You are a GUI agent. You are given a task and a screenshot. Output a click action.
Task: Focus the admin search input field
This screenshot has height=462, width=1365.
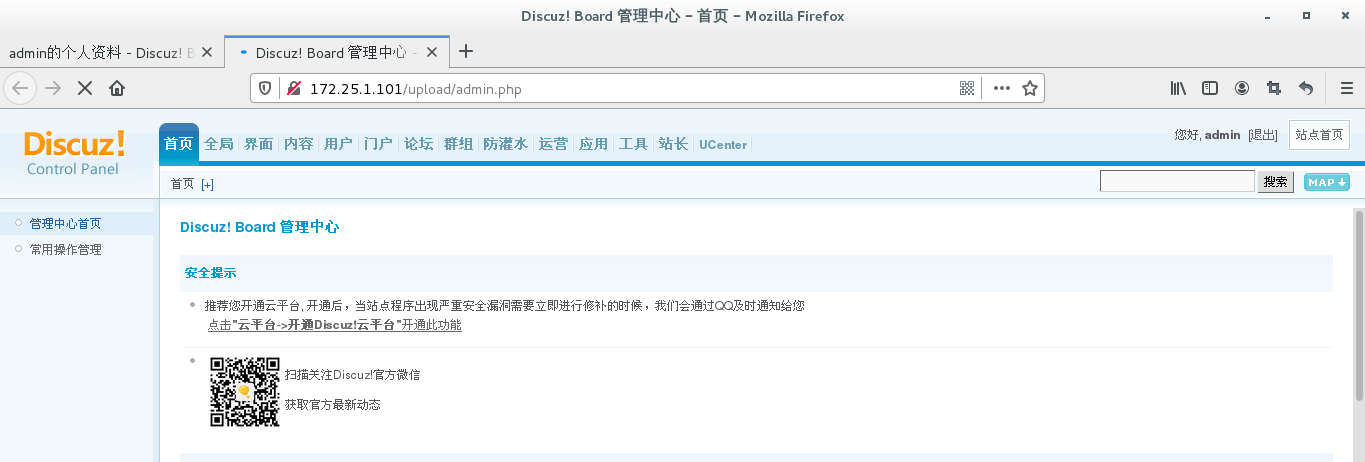[1177, 181]
